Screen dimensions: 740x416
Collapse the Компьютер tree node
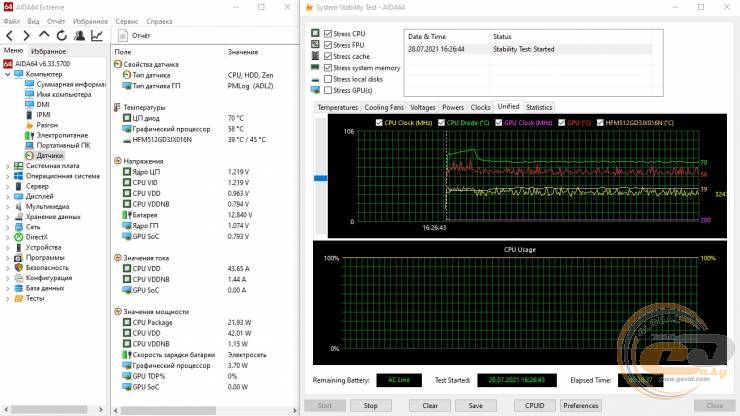(x=8, y=74)
